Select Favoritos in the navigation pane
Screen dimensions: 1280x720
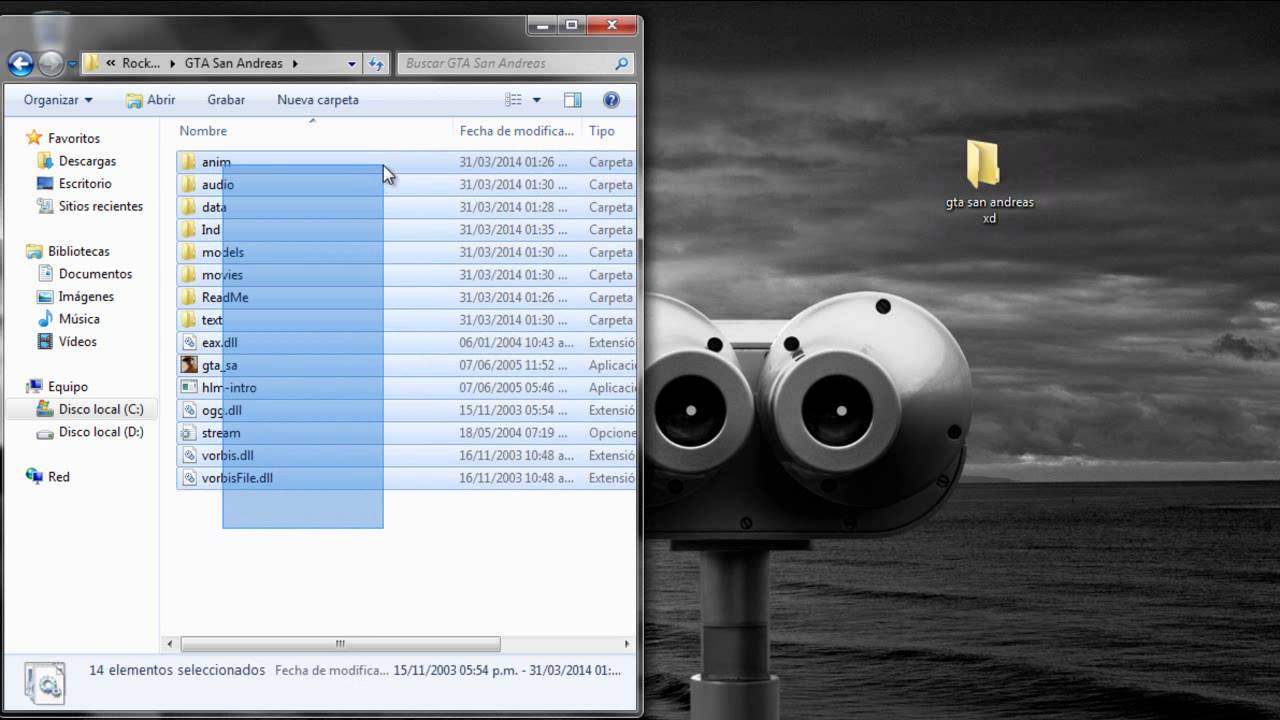tap(74, 138)
